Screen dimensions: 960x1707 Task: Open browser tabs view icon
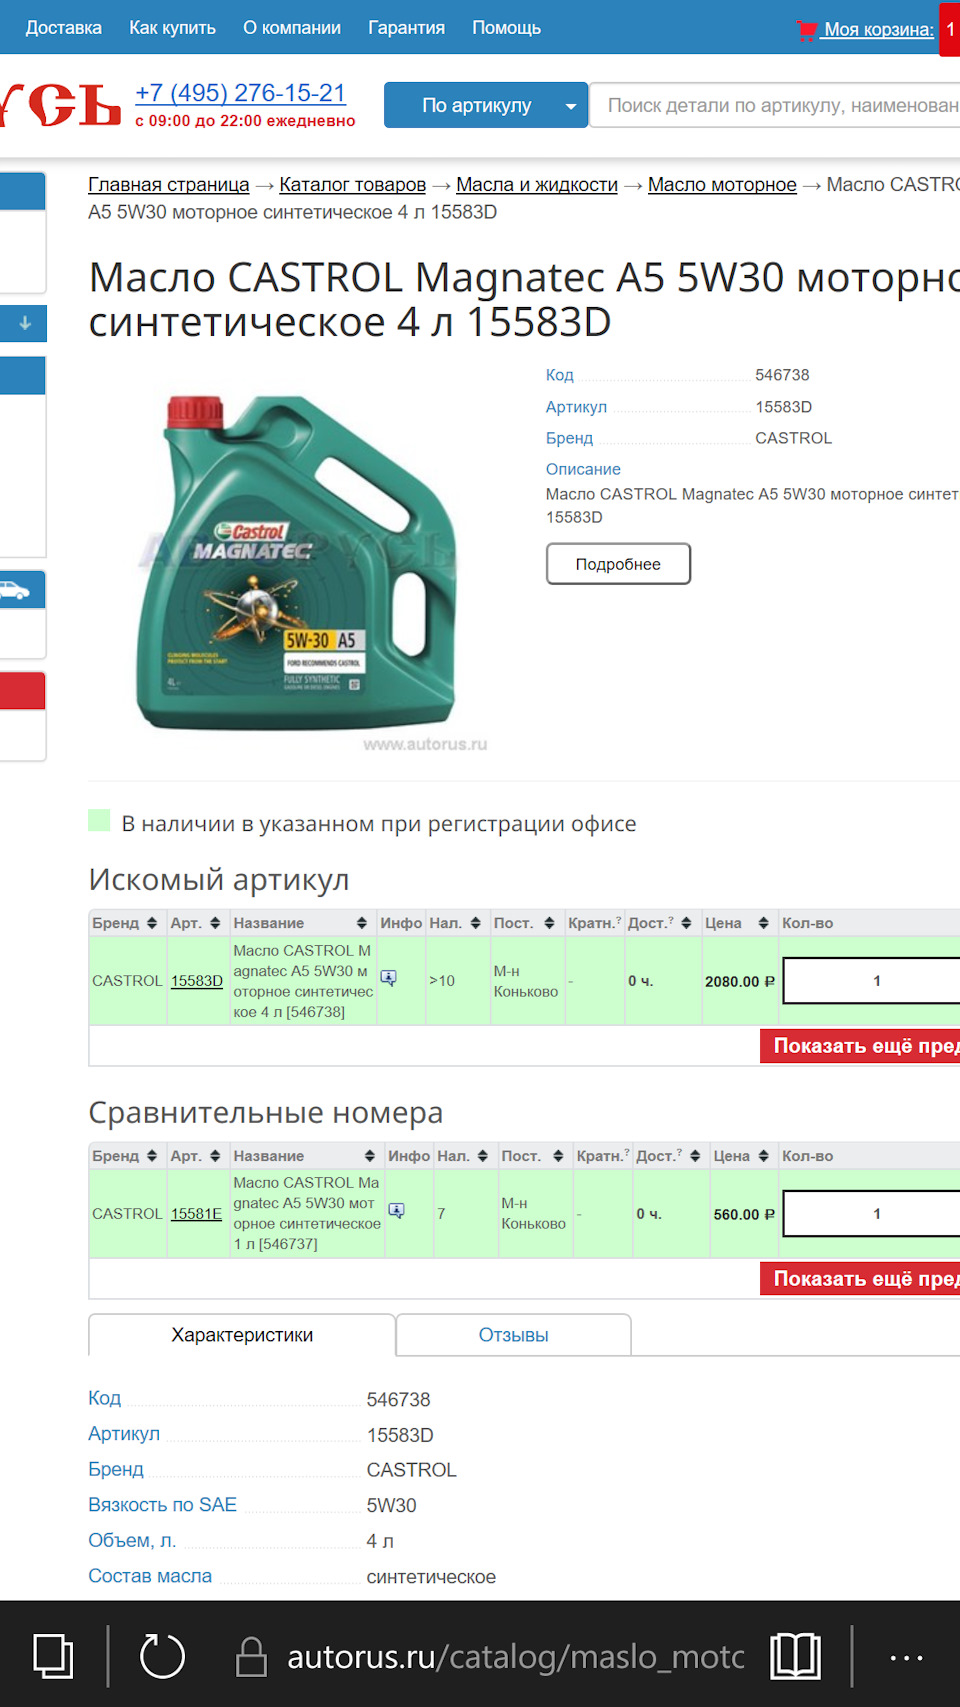pyautogui.click(x=53, y=1656)
